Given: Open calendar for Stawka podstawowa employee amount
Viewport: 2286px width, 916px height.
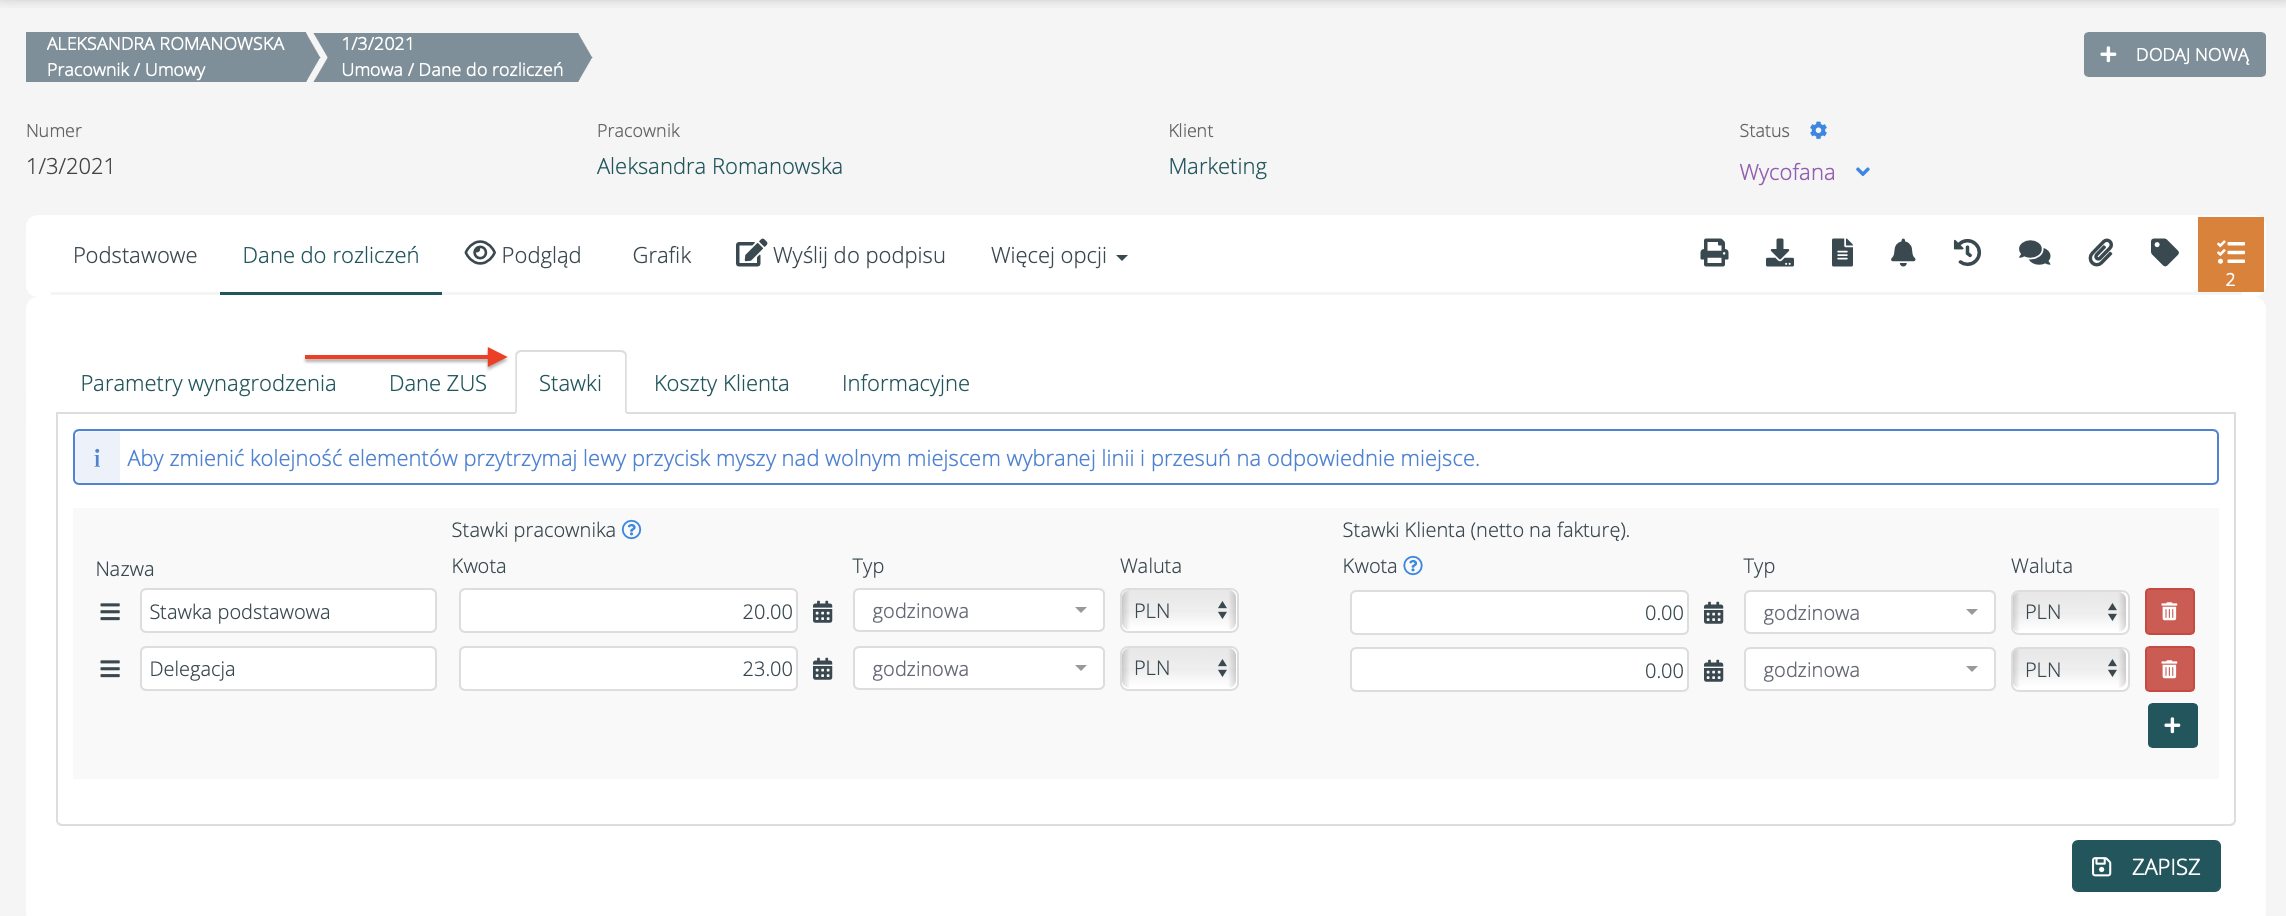Looking at the screenshot, I should (x=822, y=612).
